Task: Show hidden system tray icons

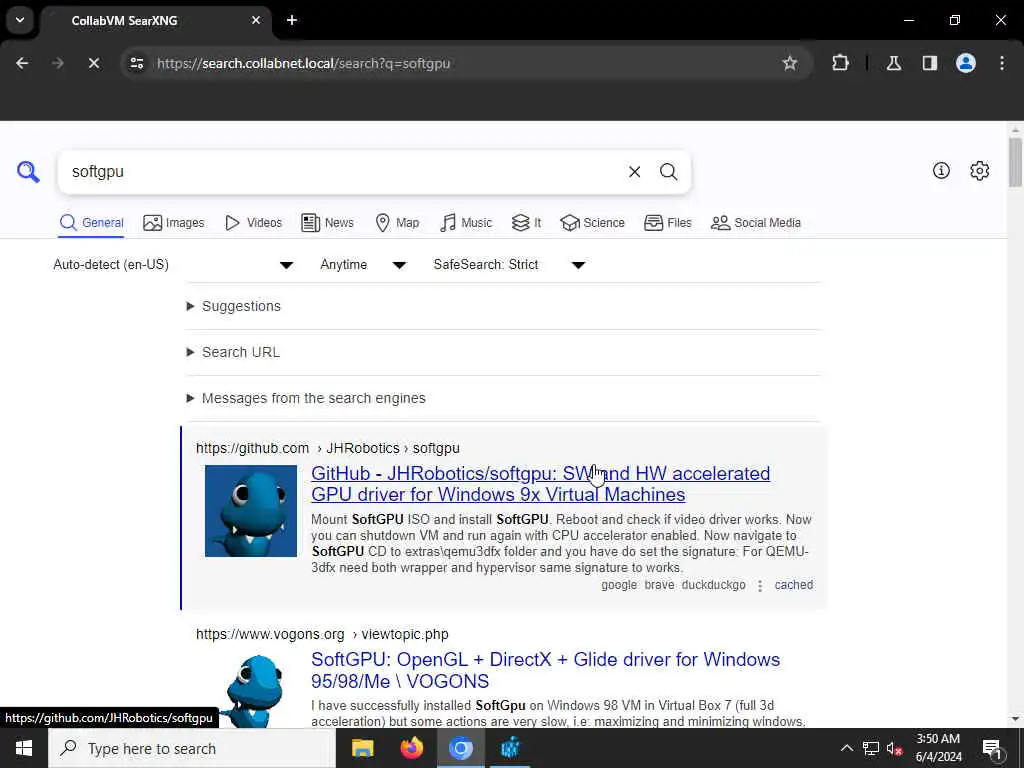Action: tap(846, 748)
